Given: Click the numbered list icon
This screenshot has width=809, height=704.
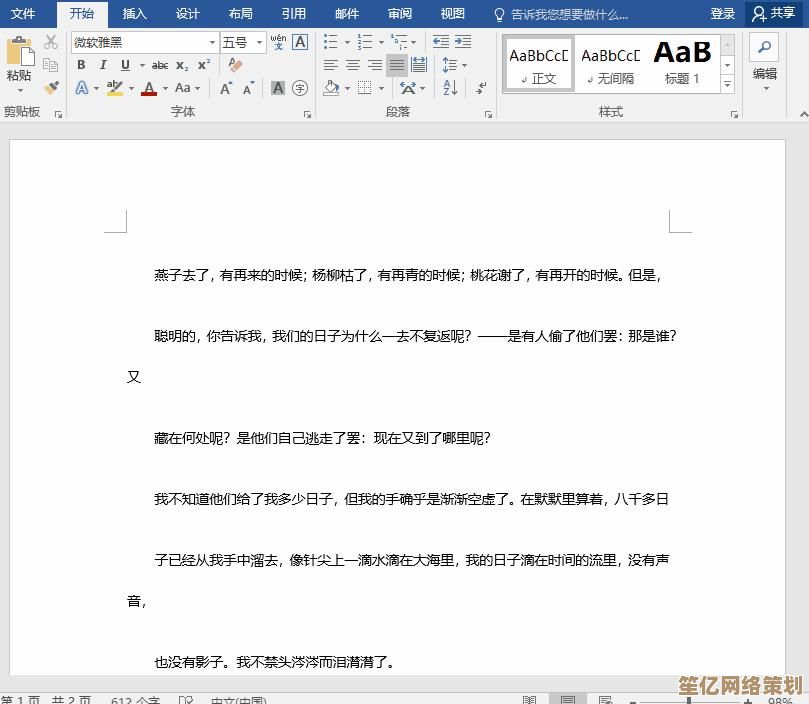Looking at the screenshot, I should click(x=365, y=42).
